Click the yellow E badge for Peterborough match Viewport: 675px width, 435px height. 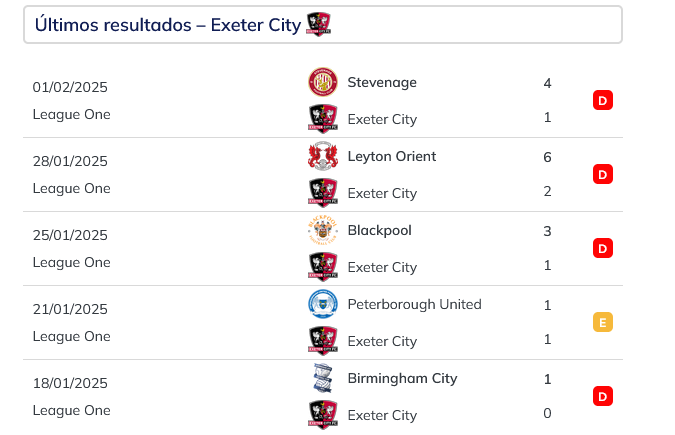click(x=603, y=322)
